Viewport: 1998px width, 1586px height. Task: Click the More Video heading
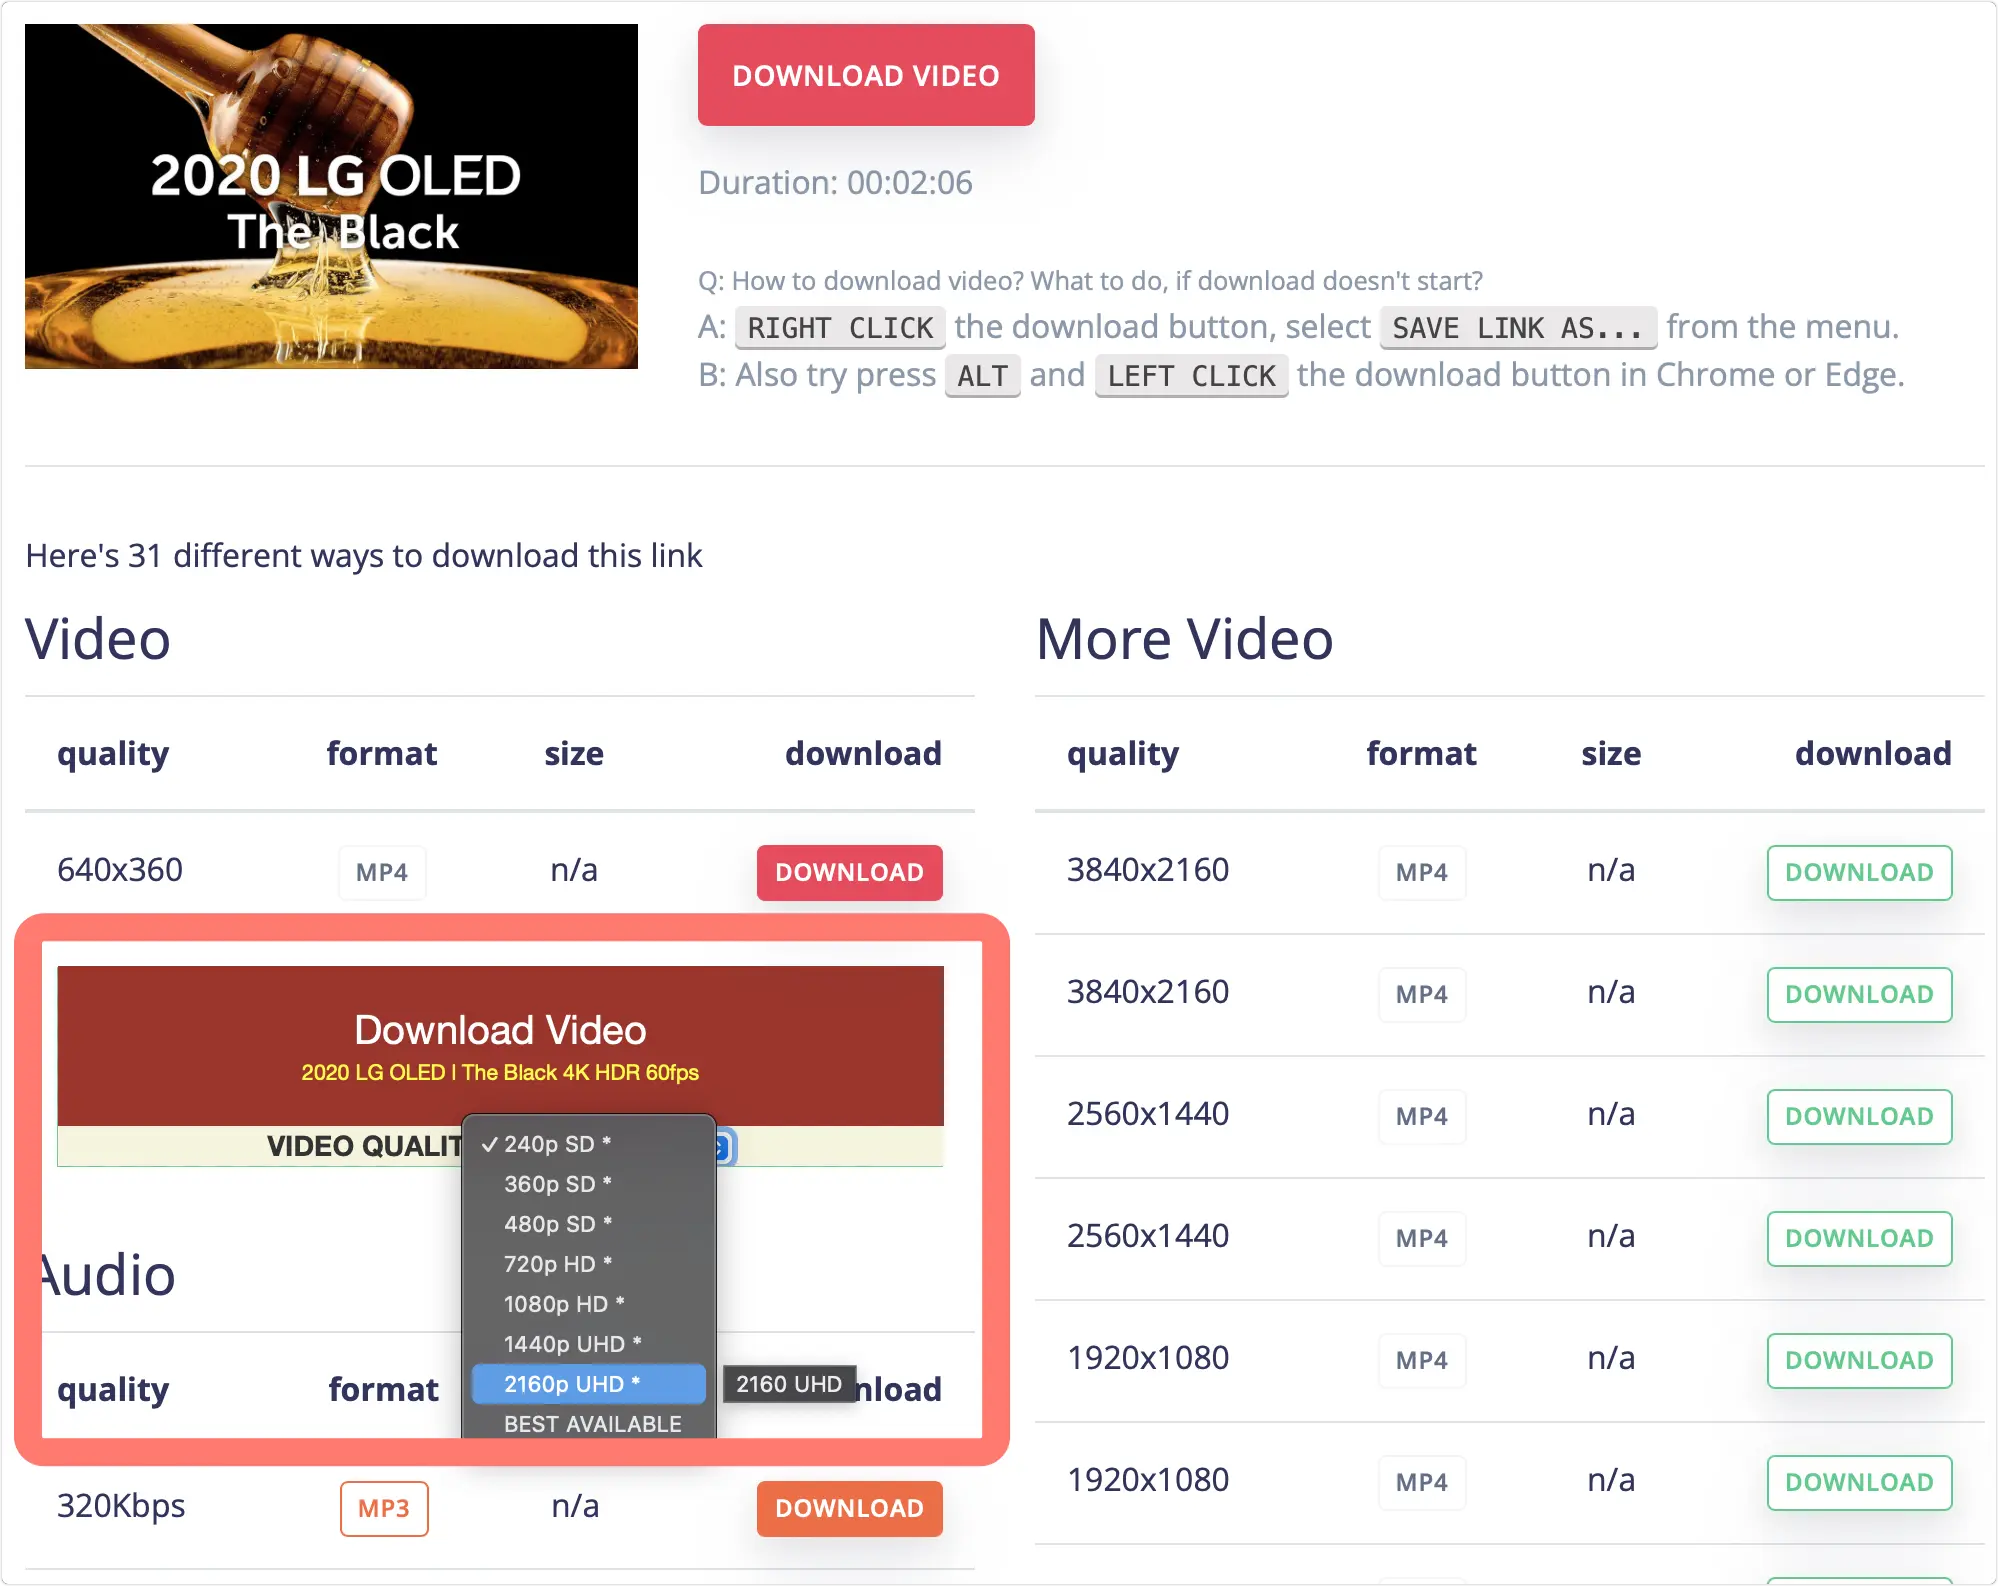(1185, 639)
